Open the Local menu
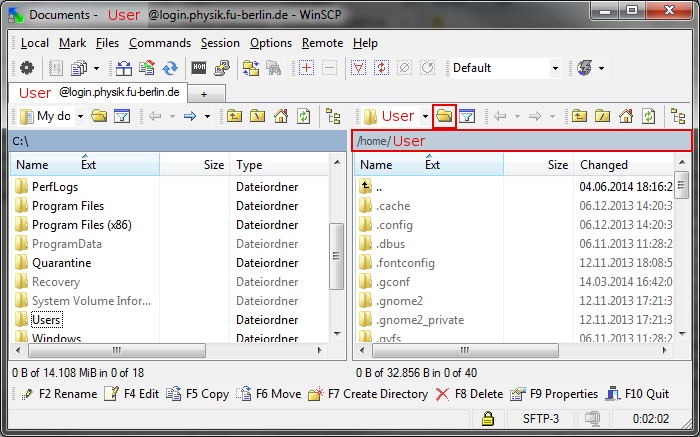The height and width of the screenshot is (437, 700). [34, 43]
